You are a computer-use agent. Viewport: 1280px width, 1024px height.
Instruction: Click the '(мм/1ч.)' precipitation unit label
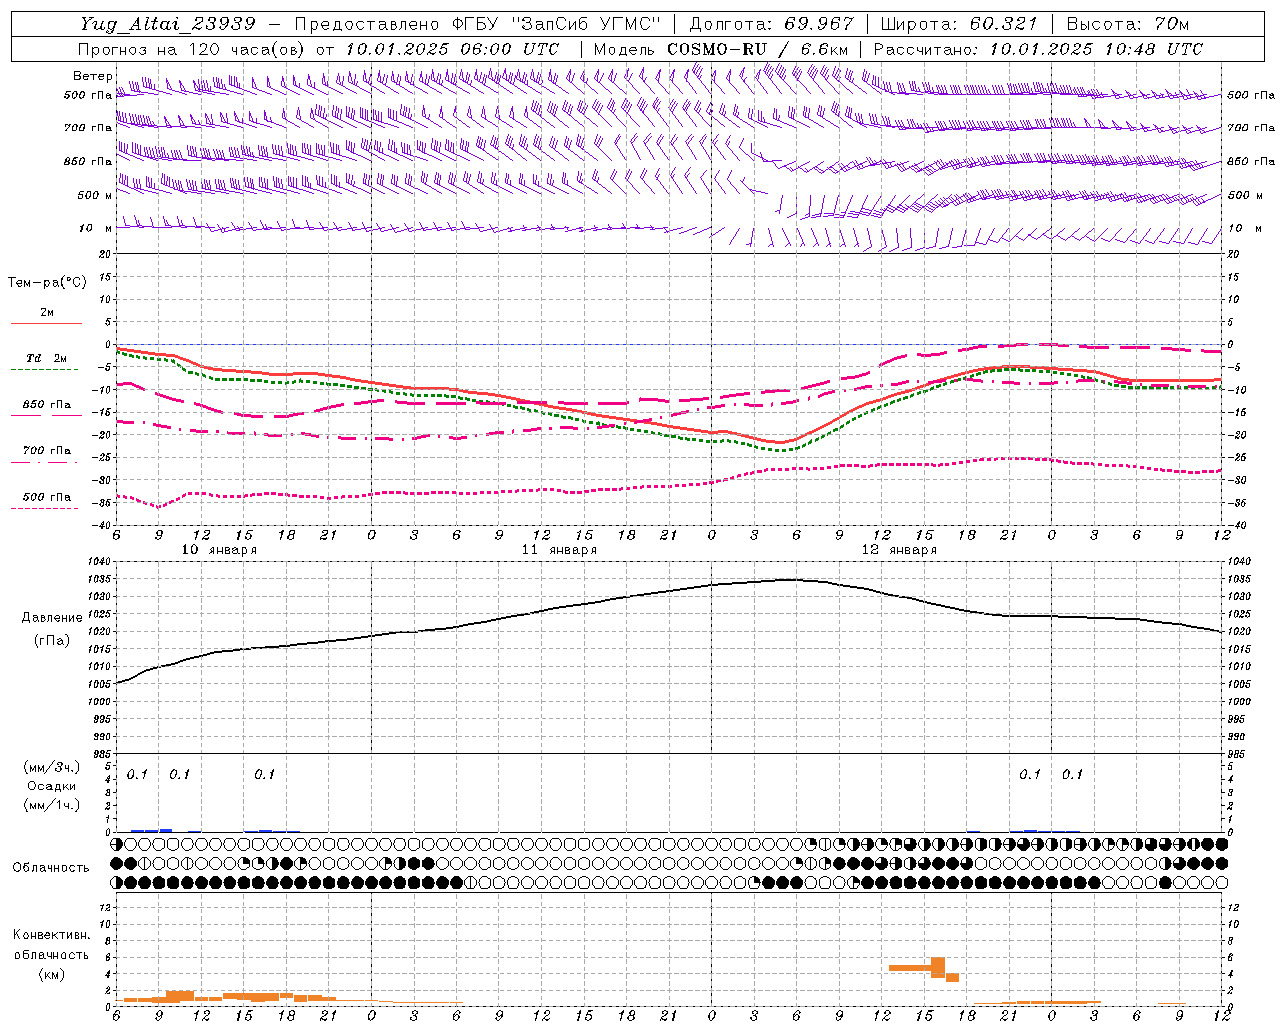[x=51, y=805]
